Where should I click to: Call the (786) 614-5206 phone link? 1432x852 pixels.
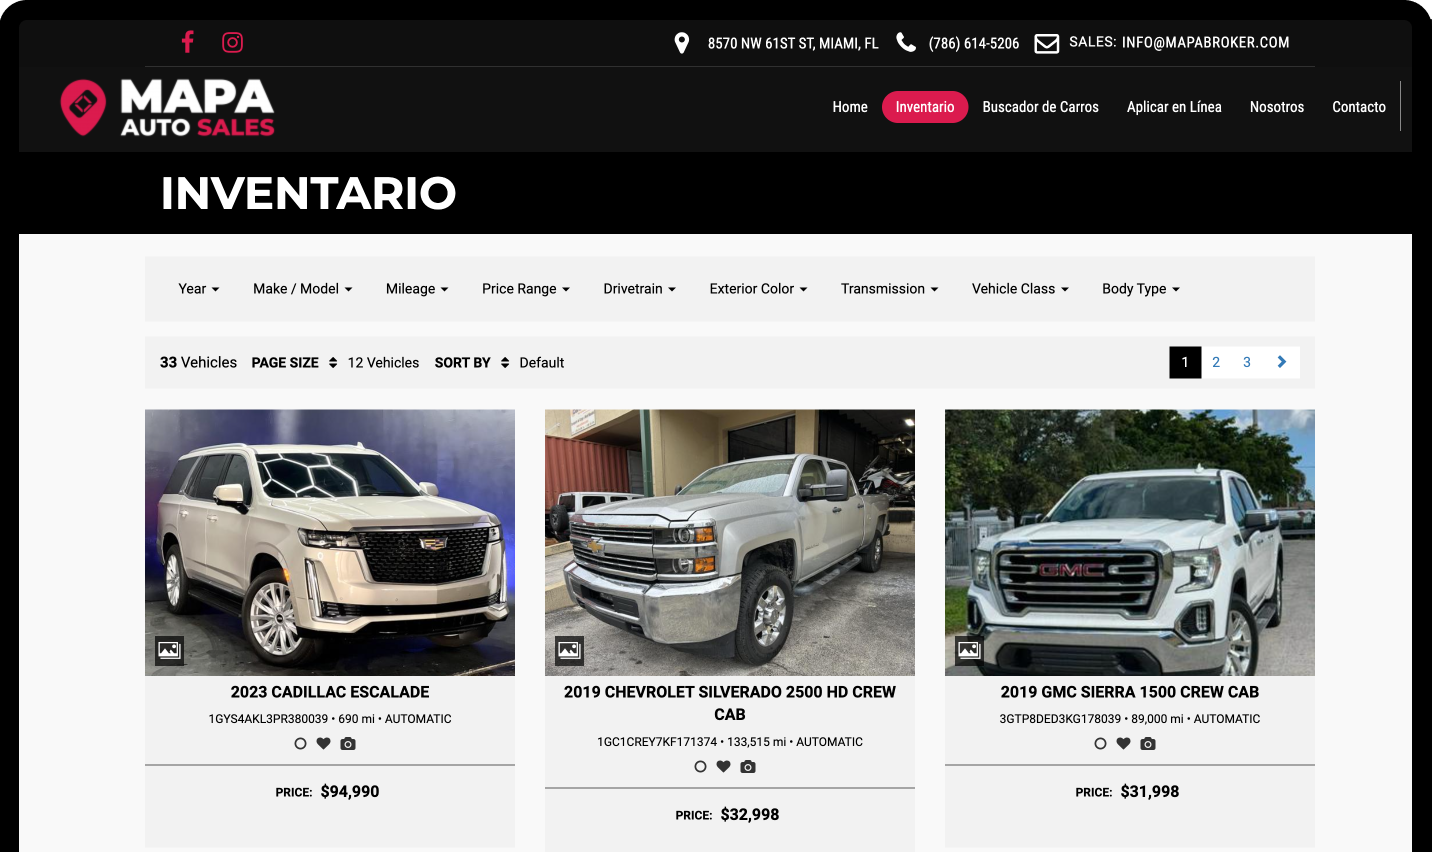point(974,43)
